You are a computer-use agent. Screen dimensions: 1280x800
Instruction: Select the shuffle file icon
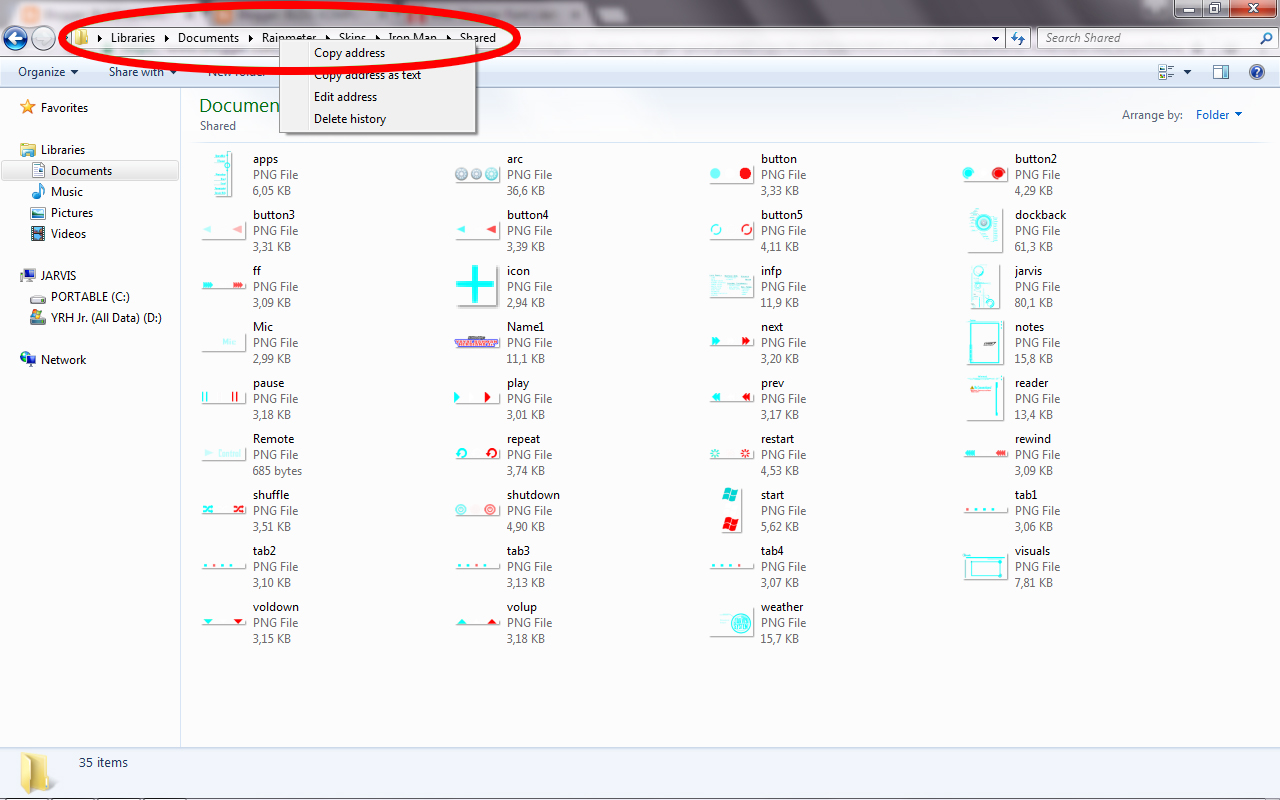pyautogui.click(x=222, y=510)
